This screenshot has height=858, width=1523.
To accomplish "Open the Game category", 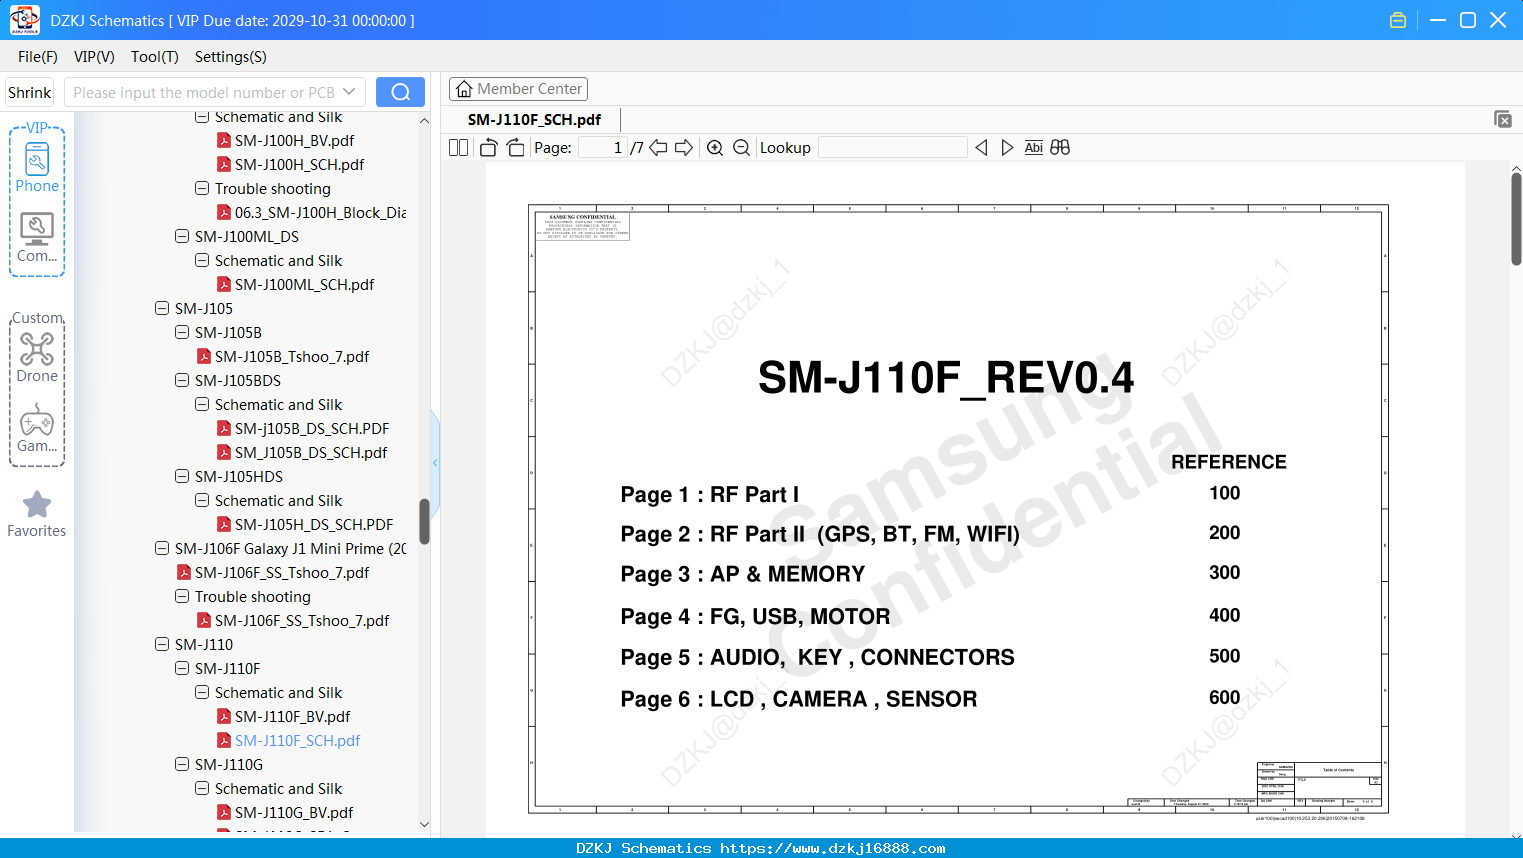I will 37,428.
